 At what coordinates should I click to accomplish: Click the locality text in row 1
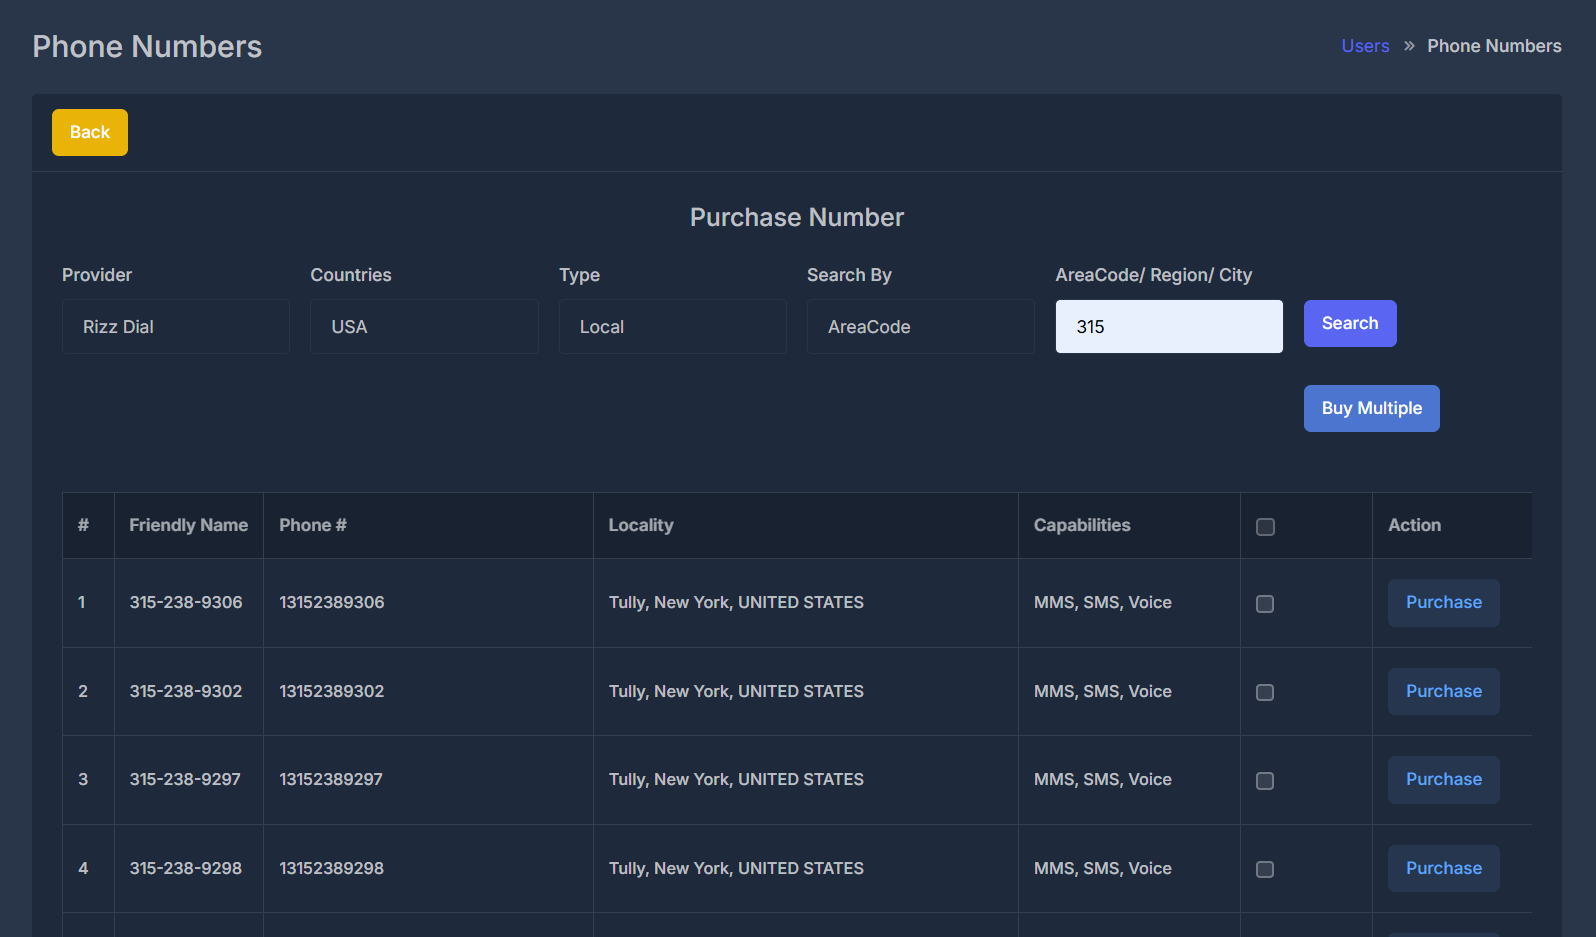coord(736,602)
